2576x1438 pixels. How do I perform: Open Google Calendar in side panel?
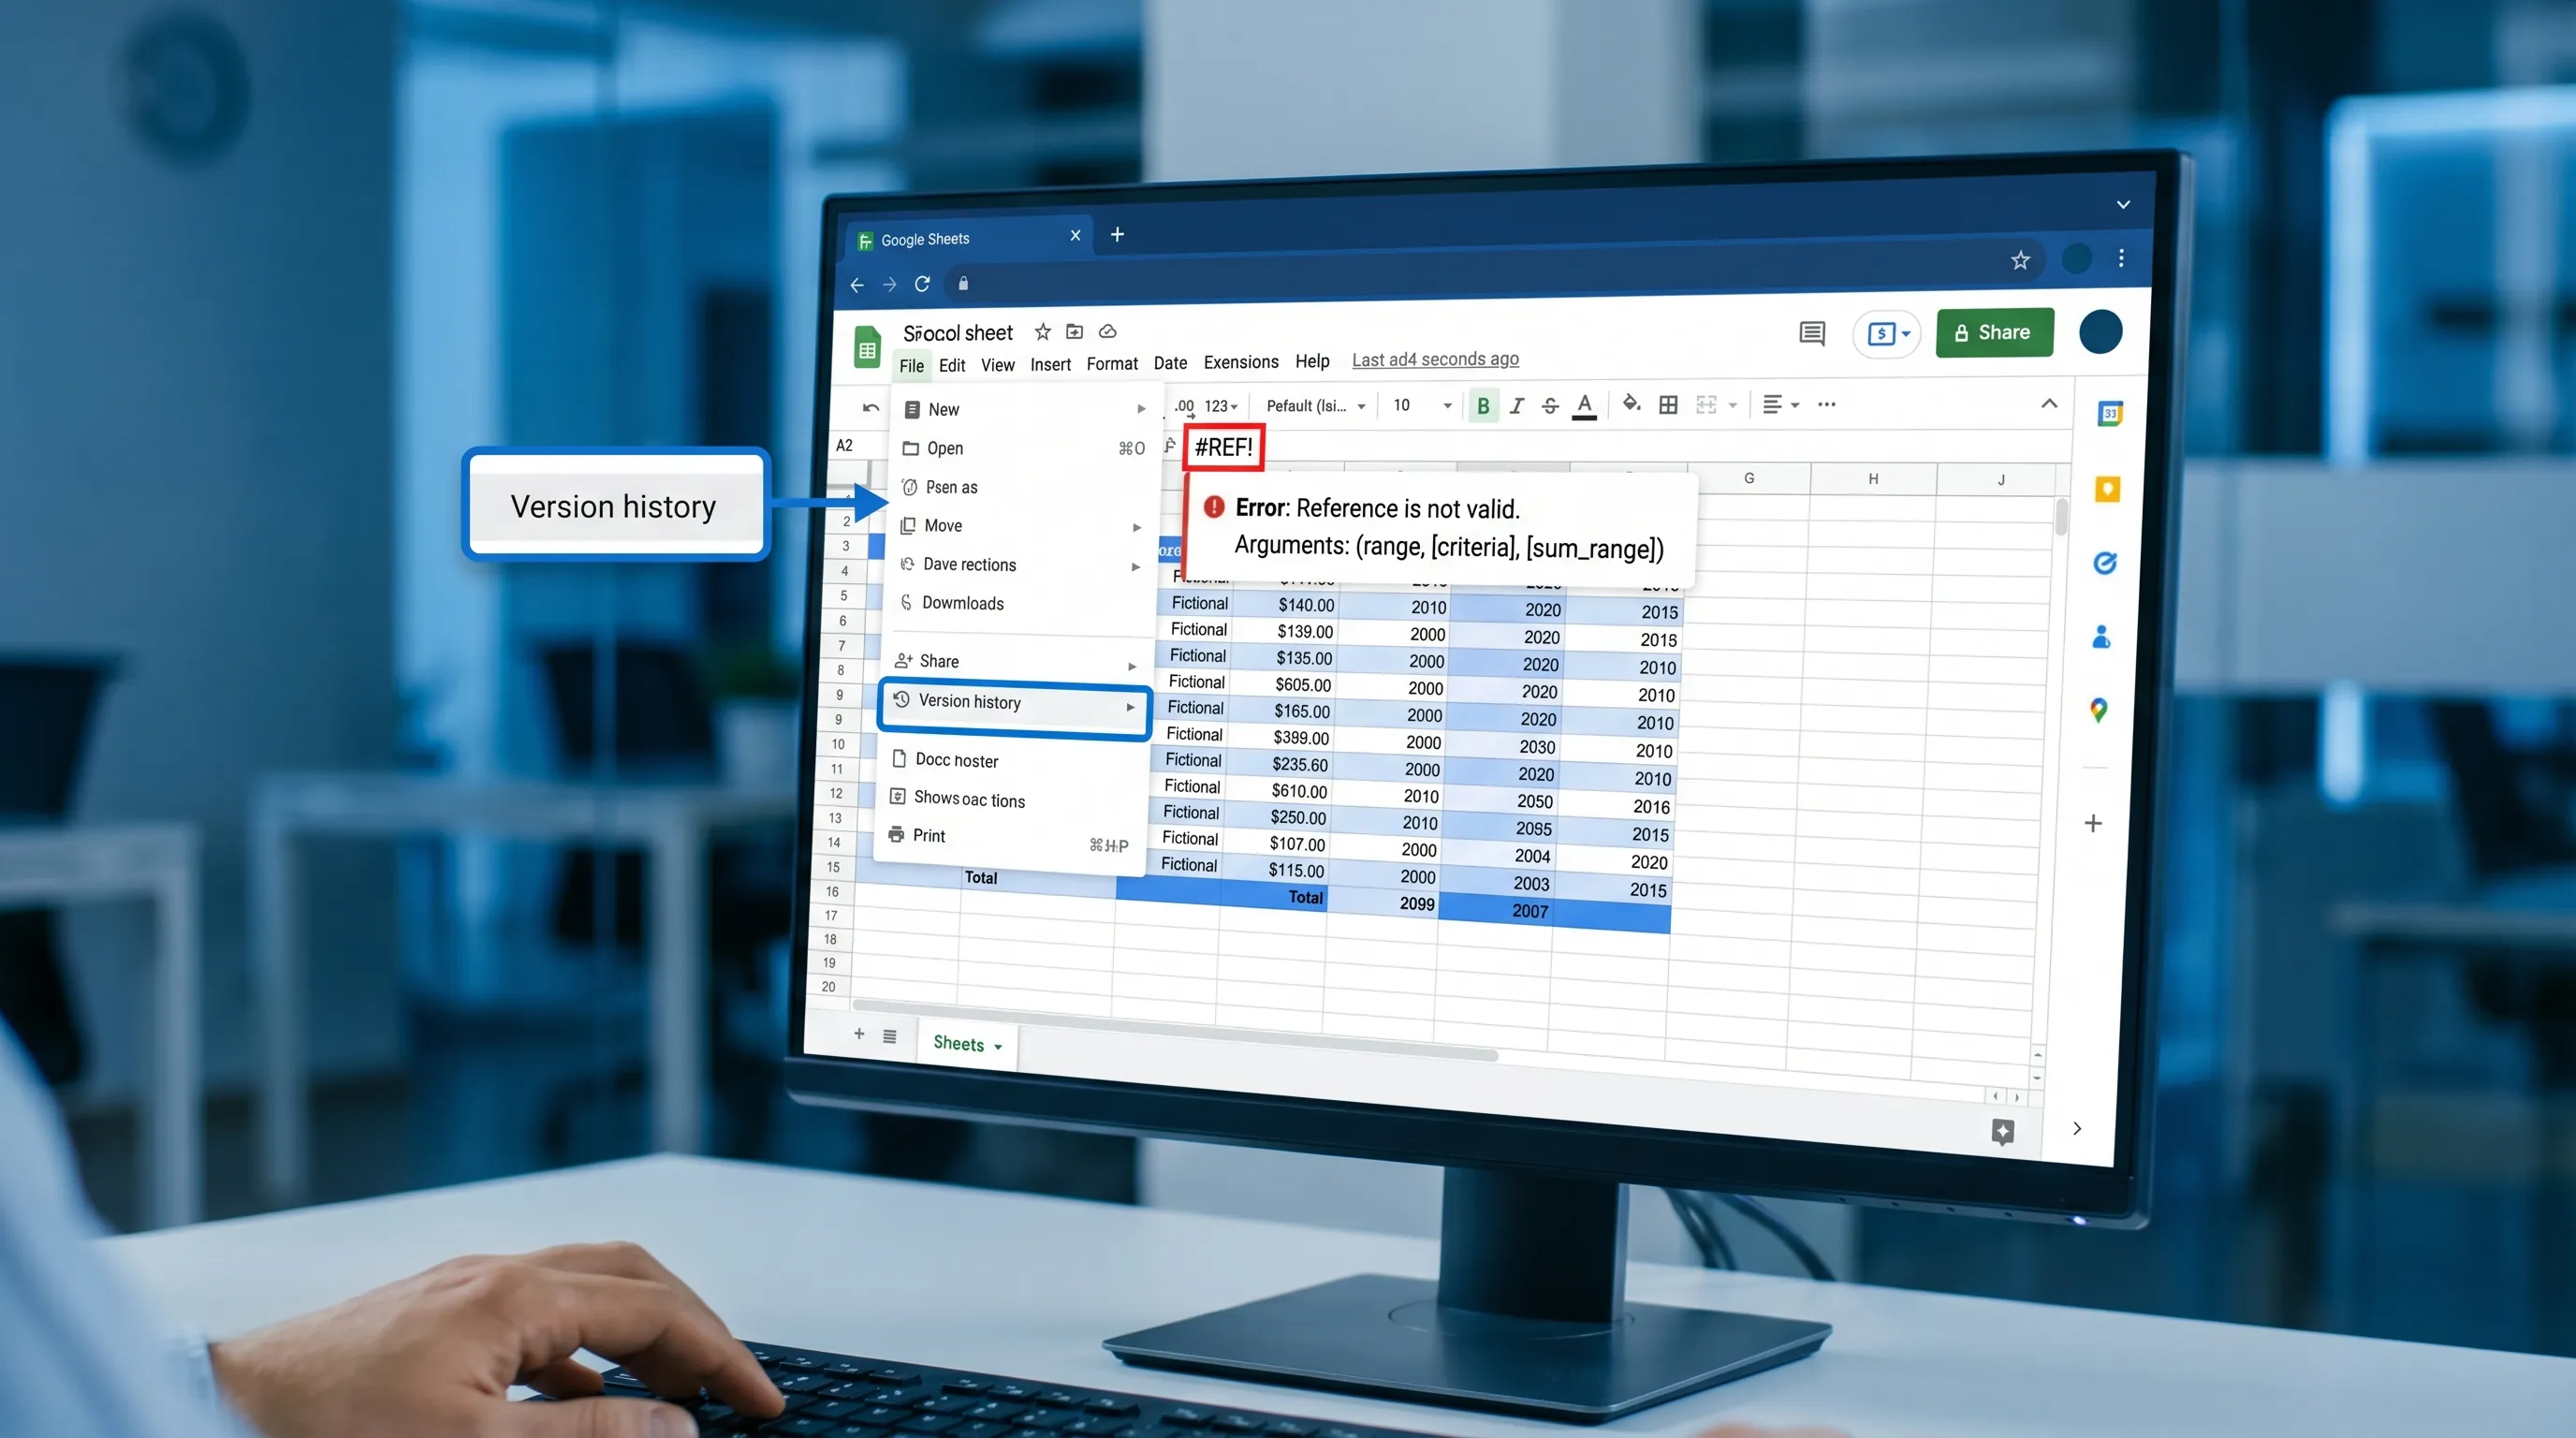point(2110,413)
